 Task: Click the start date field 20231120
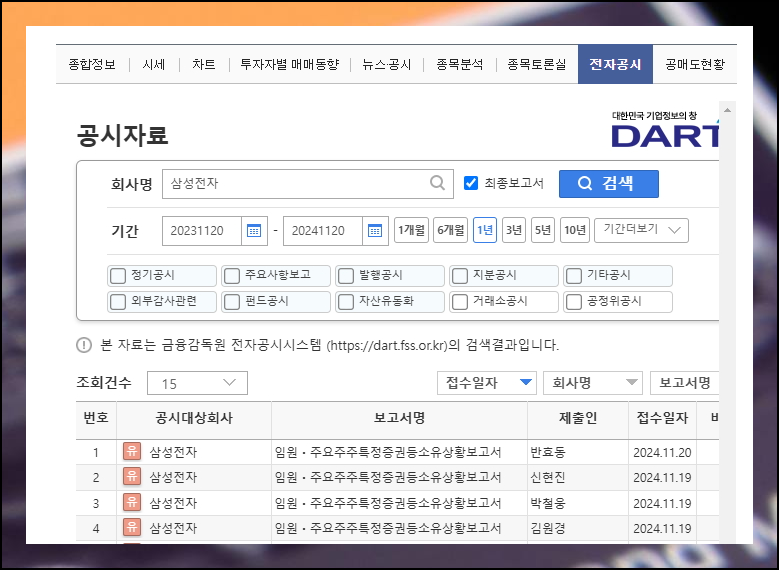202,231
